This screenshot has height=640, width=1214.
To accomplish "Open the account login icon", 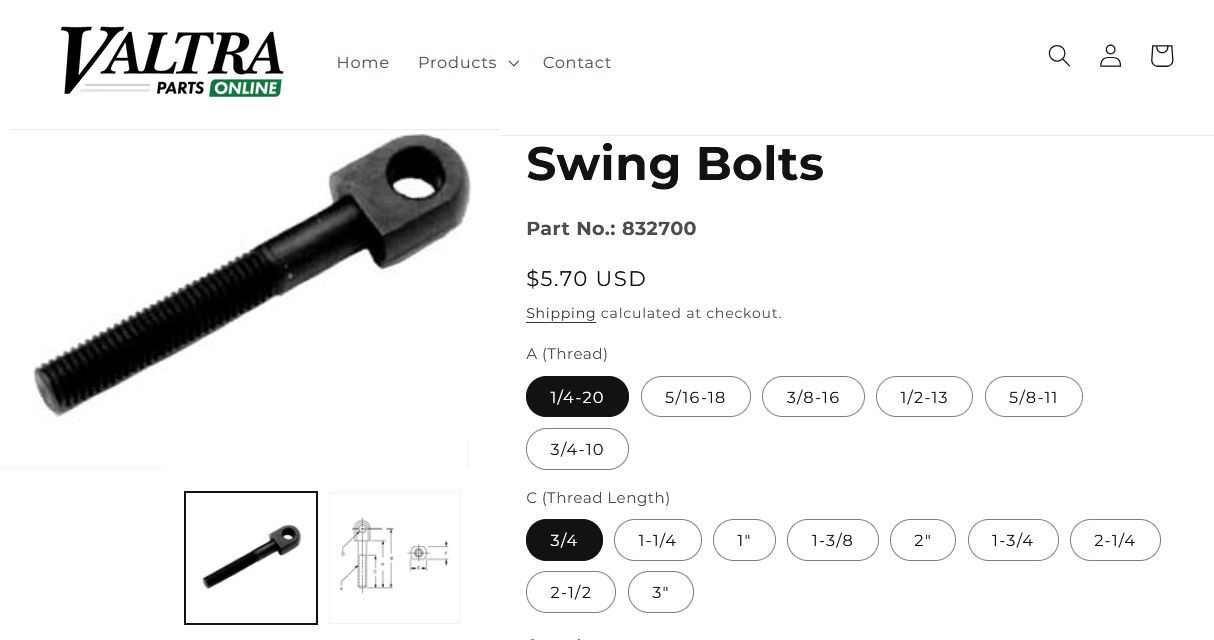I will [1110, 56].
